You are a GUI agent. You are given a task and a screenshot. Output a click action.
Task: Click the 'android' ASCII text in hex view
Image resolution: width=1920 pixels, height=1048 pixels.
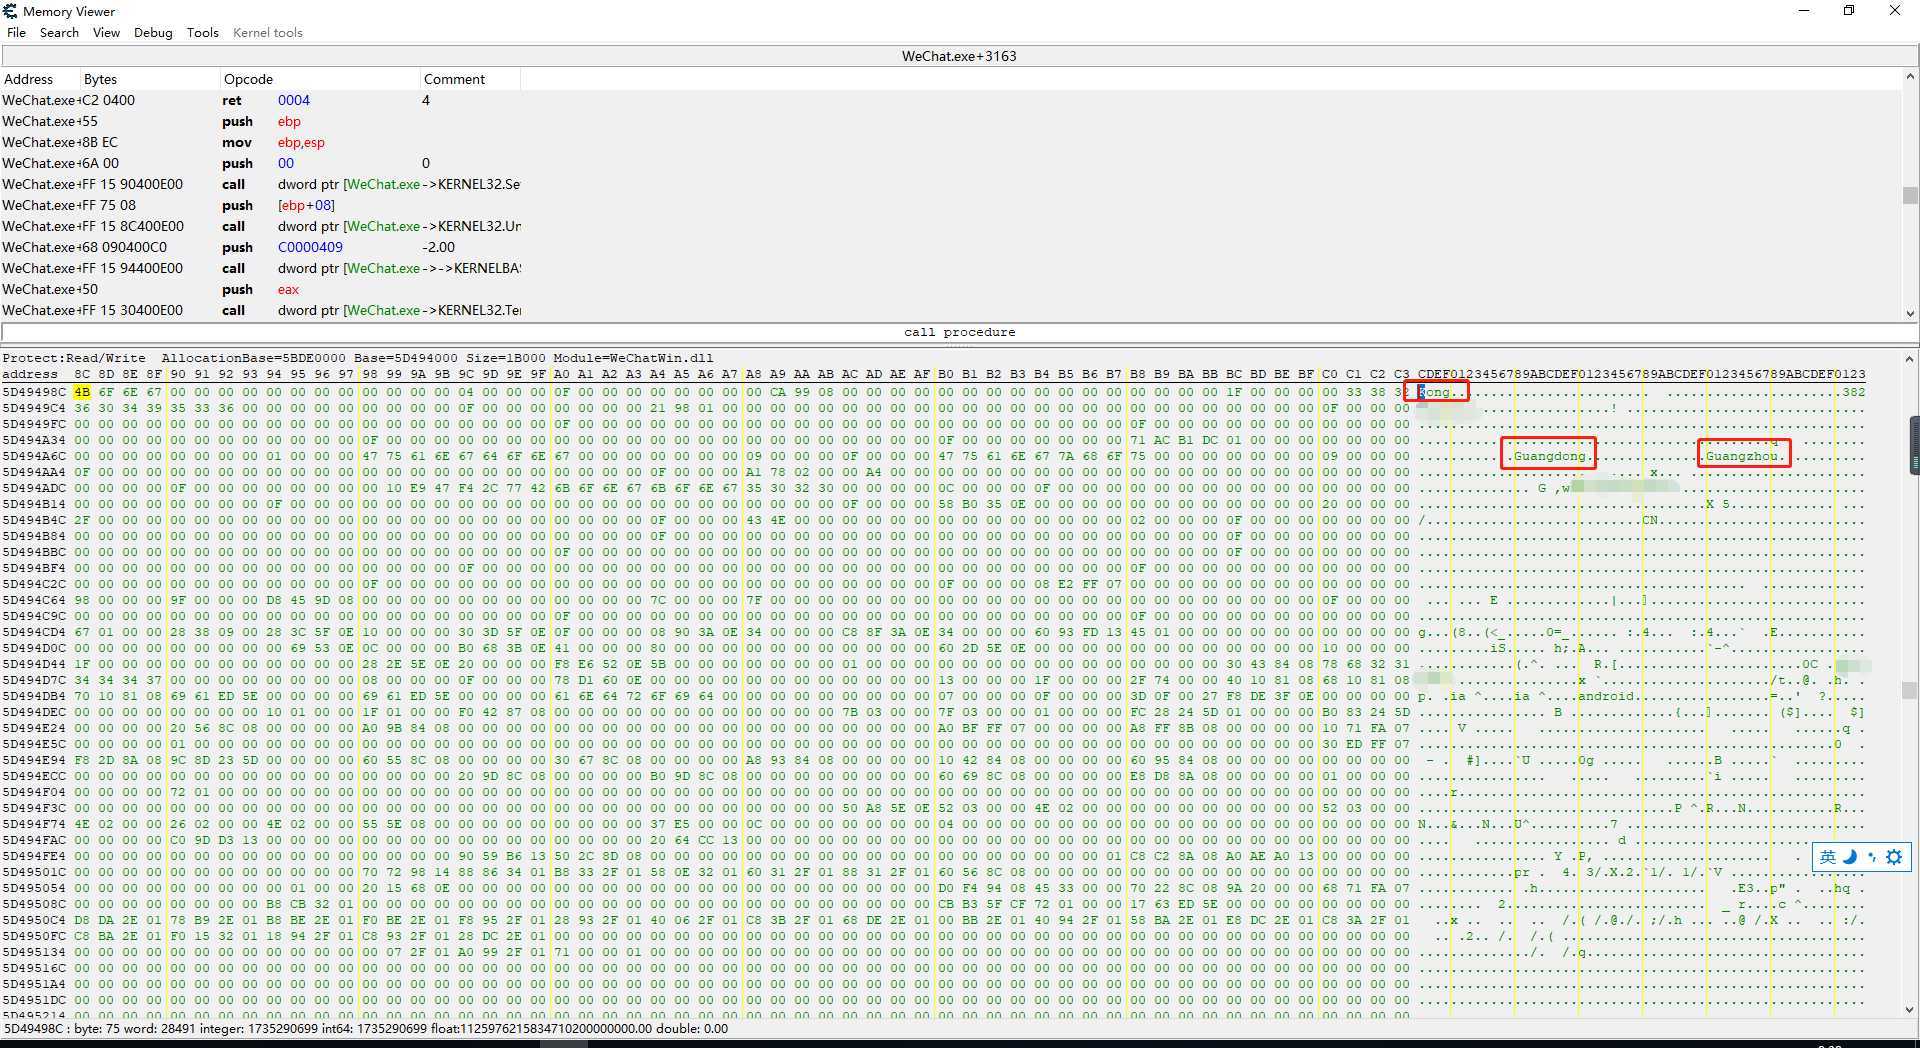pos(1606,696)
